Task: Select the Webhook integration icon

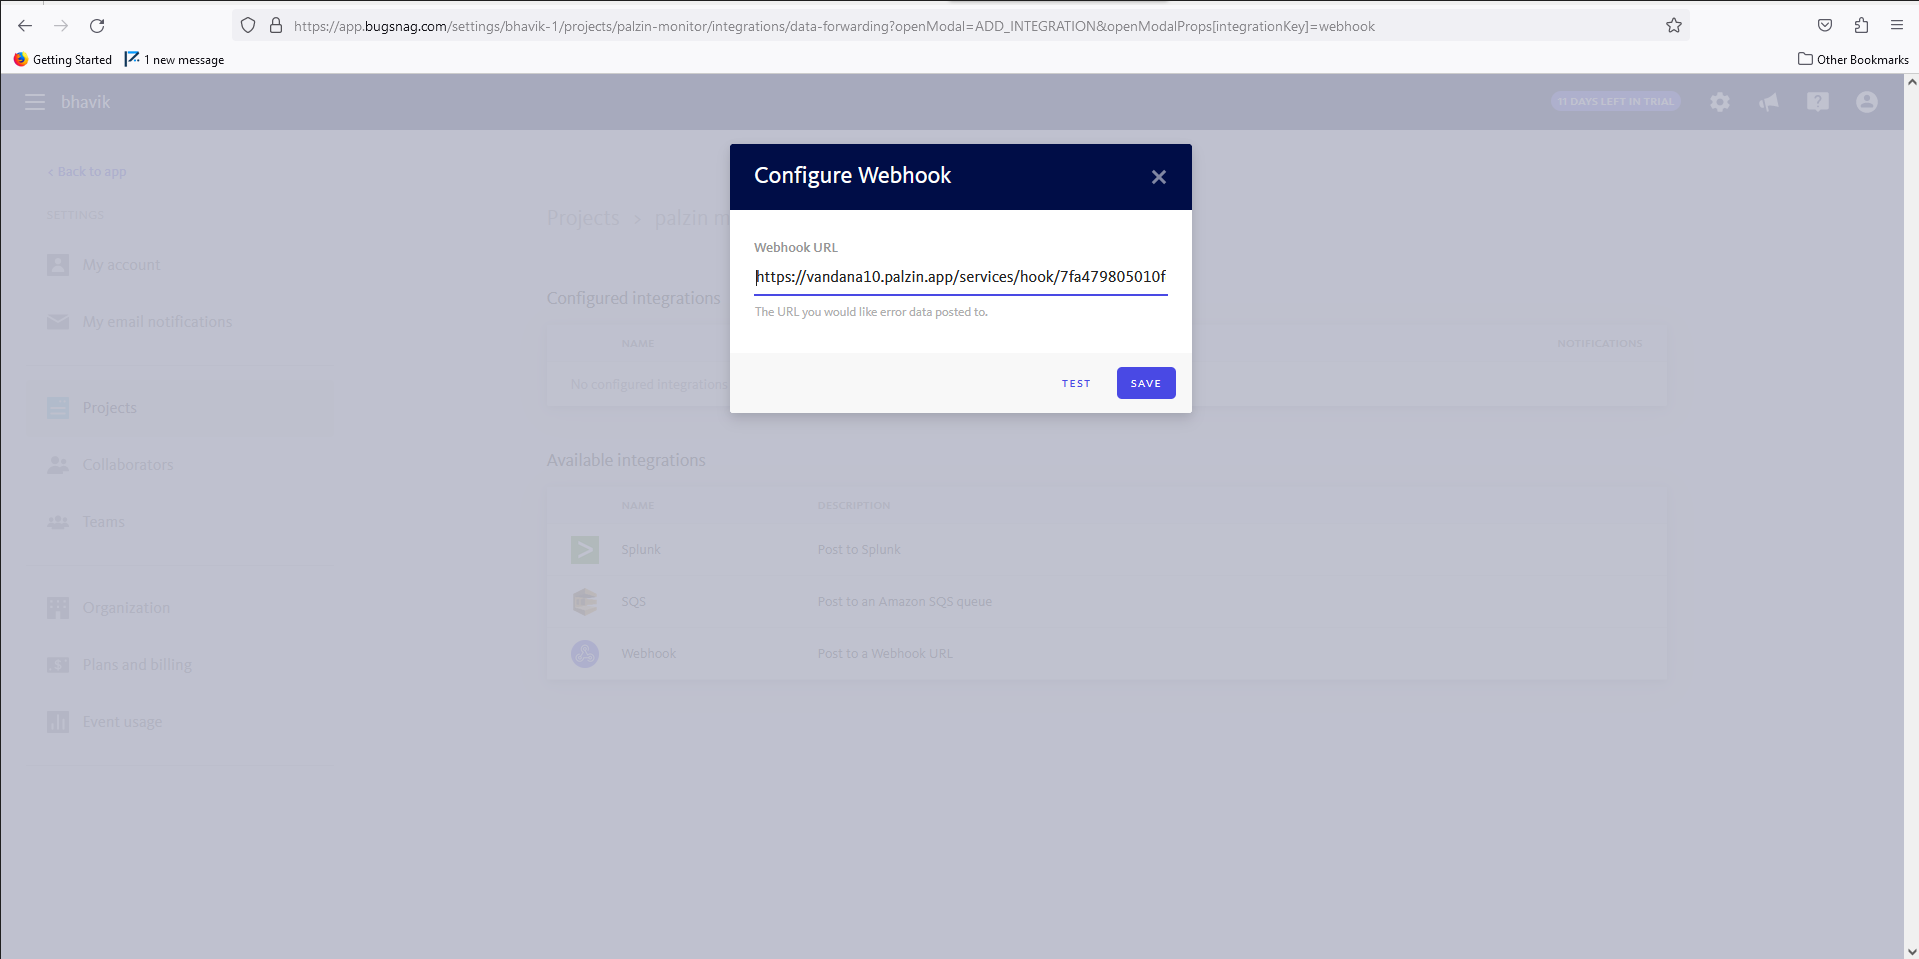Action: pos(585,654)
